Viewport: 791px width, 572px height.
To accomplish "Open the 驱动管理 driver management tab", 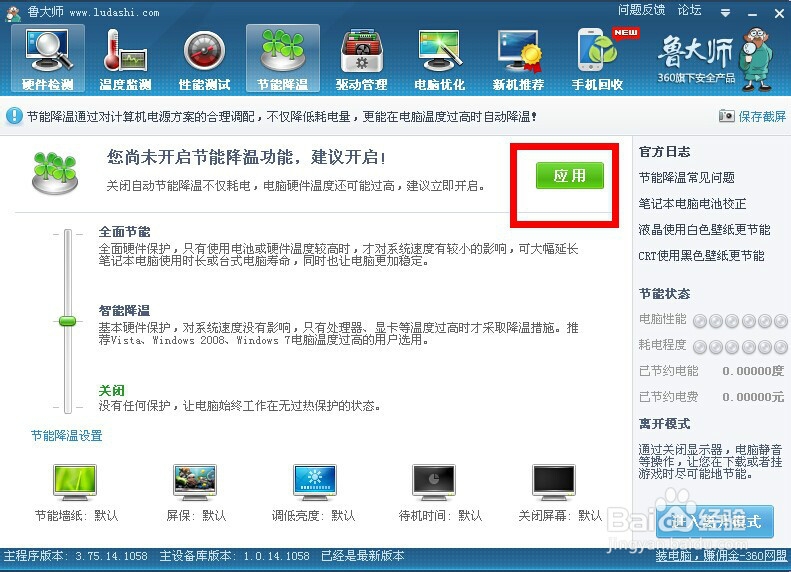I will click(x=361, y=59).
